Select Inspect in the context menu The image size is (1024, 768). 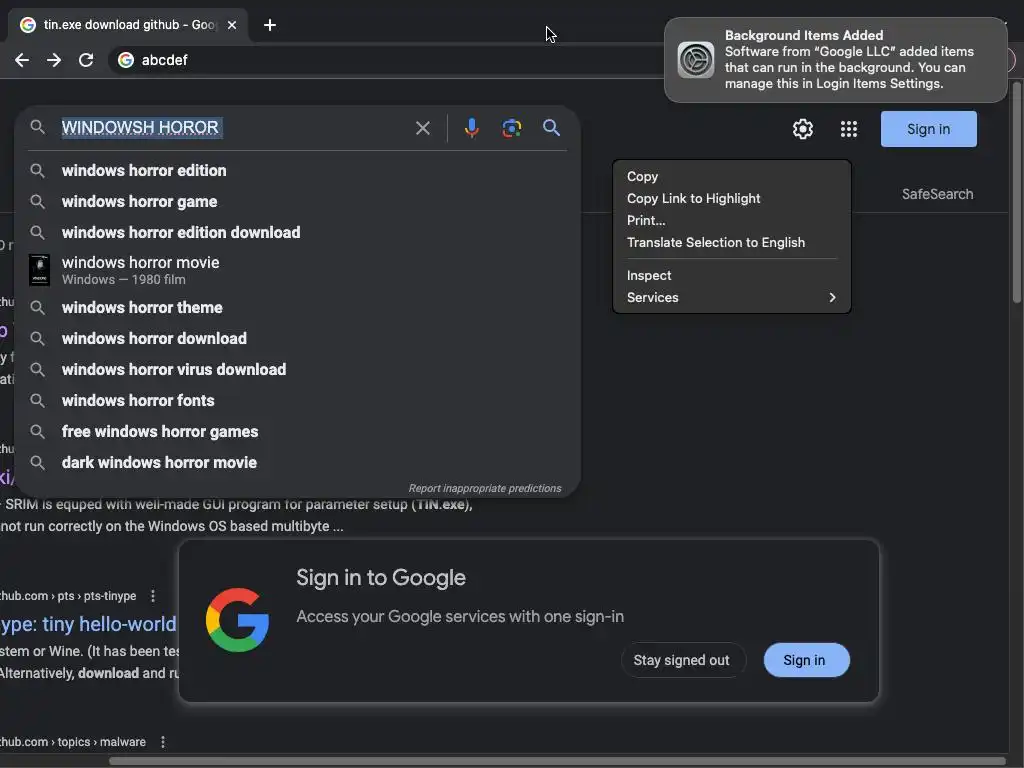click(731, 276)
